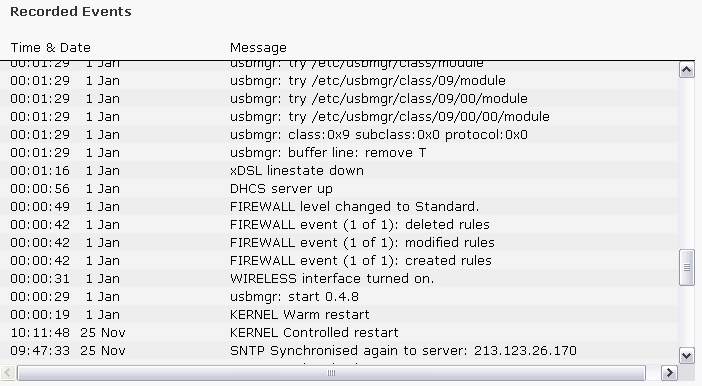This screenshot has width=702, height=386.
Task: Click the horizontal scrollbar thumb
Action: point(331,373)
